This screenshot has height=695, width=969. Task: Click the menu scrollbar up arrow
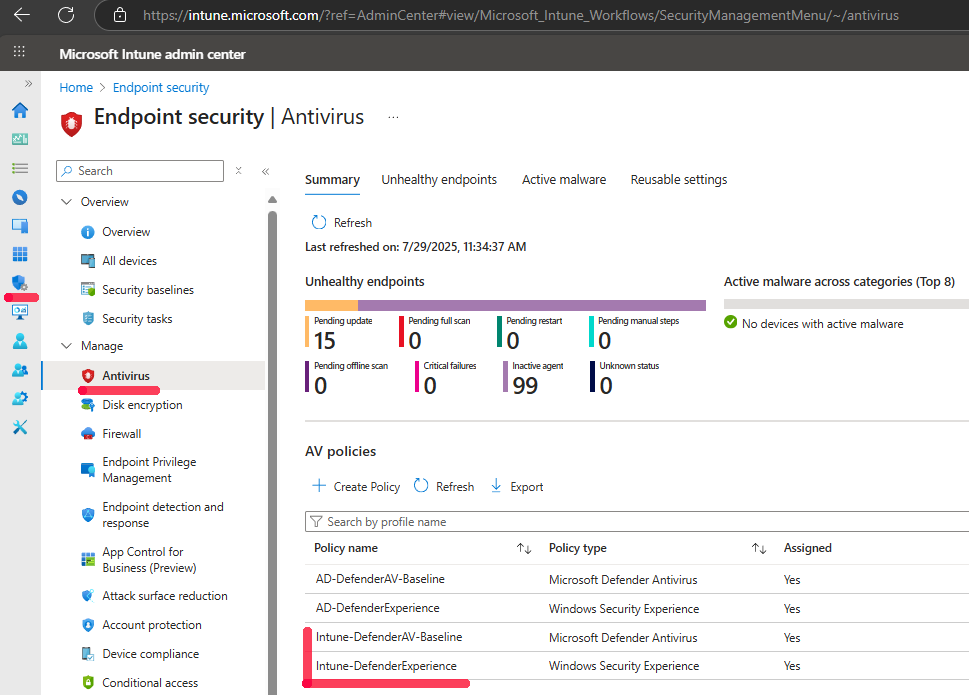click(x=273, y=200)
